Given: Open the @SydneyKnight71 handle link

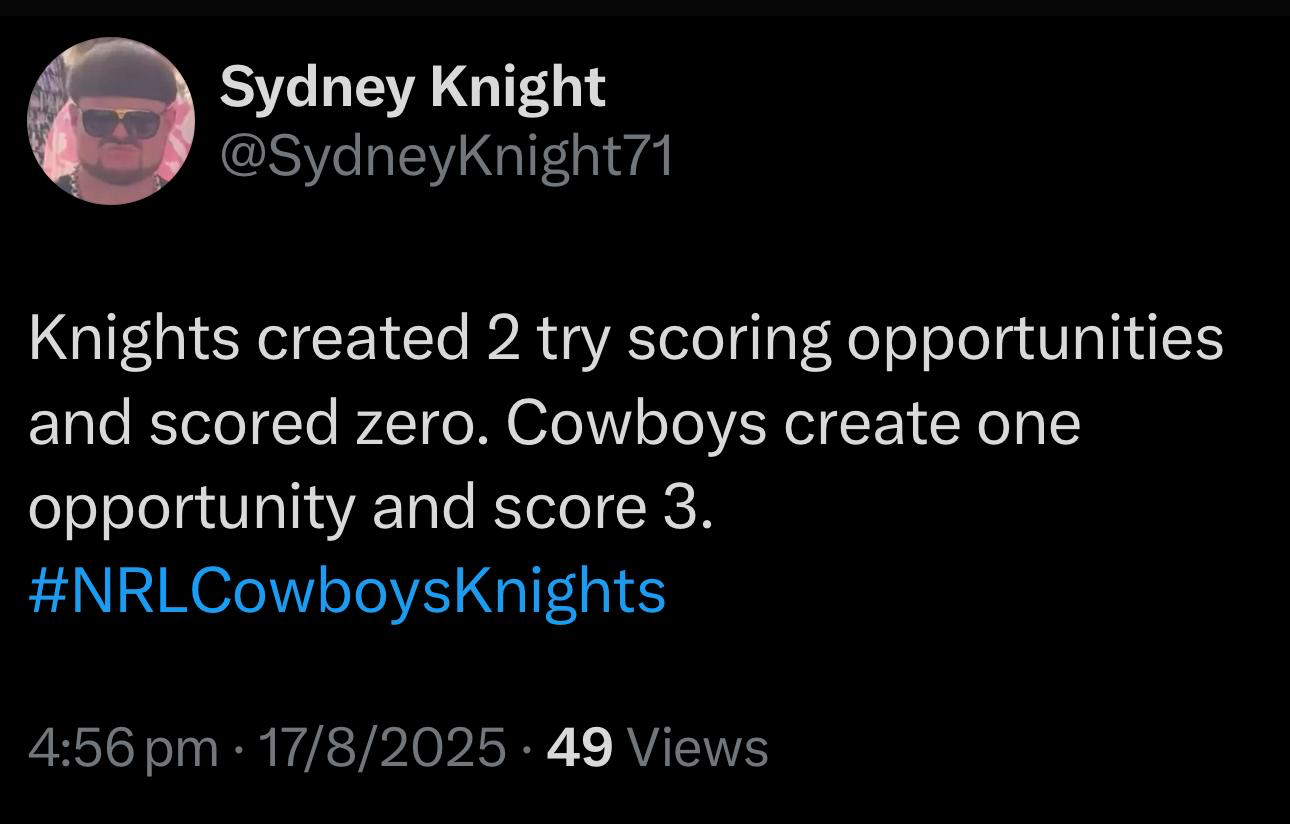Looking at the screenshot, I should tap(447, 156).
